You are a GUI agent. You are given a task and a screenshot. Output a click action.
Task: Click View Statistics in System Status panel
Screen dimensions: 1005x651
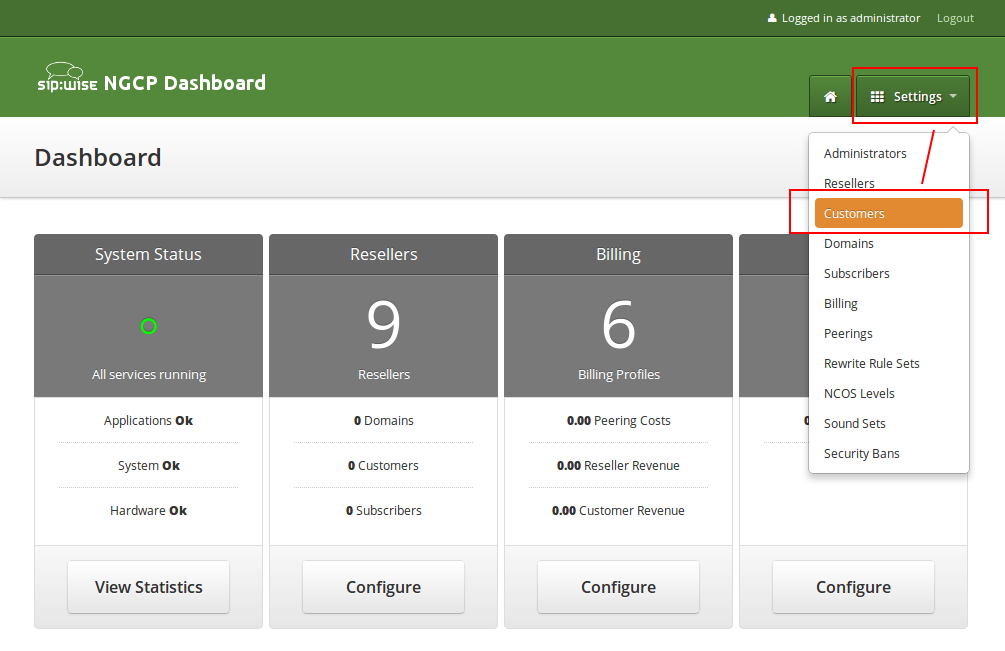coord(148,587)
